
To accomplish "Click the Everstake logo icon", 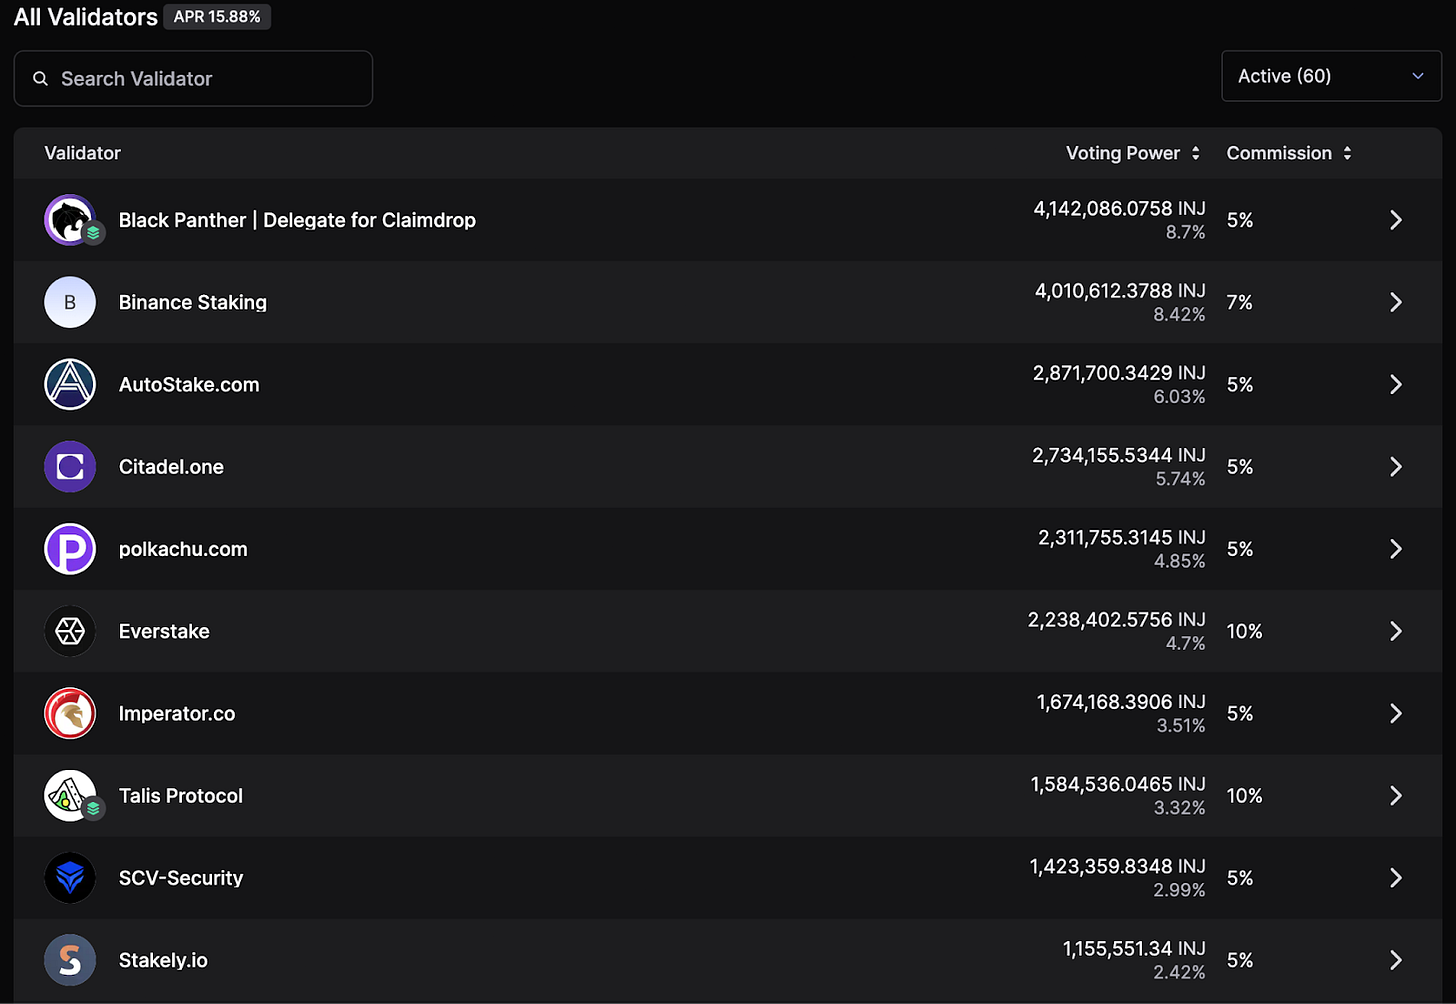I will pos(70,631).
